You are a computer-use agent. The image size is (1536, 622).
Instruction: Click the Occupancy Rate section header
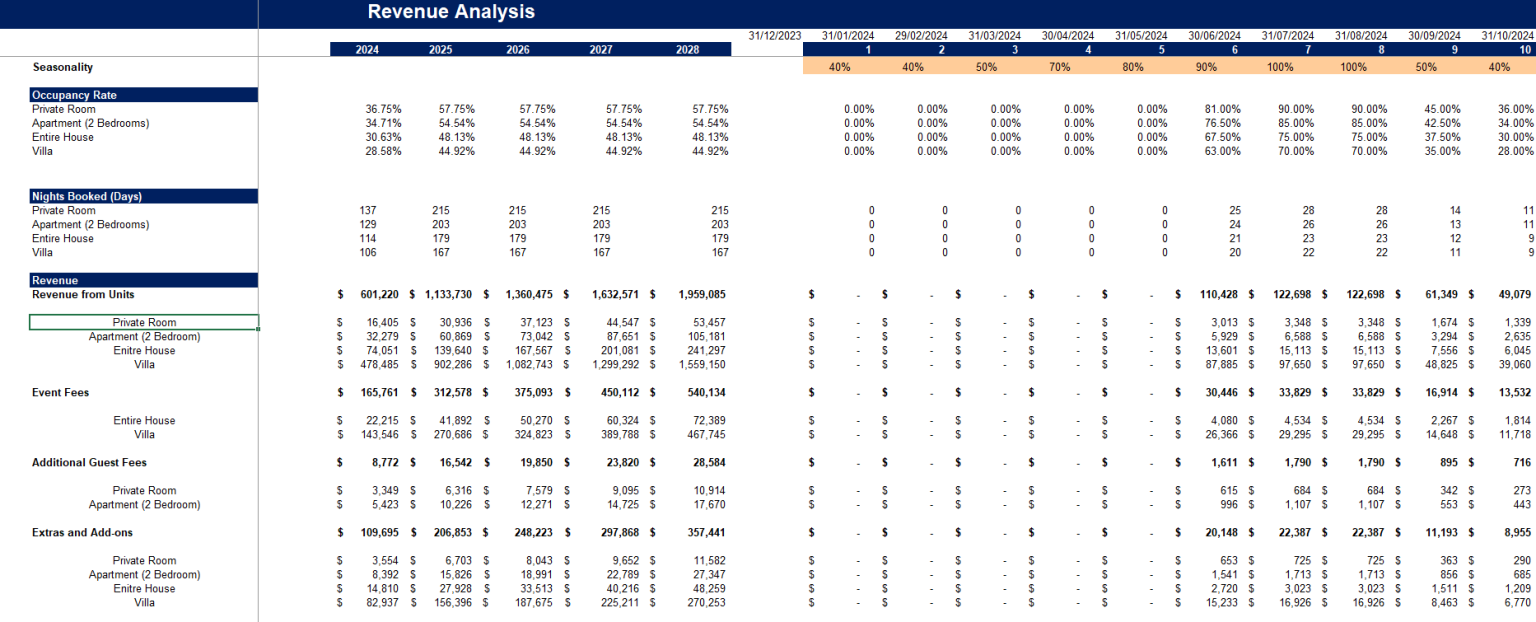click(x=144, y=95)
